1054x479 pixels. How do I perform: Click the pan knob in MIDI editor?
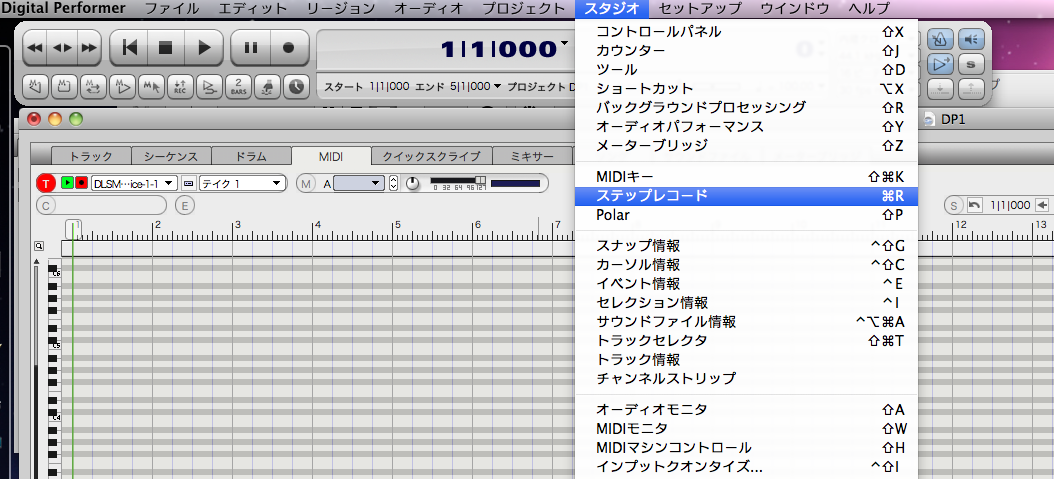pyautogui.click(x=413, y=183)
